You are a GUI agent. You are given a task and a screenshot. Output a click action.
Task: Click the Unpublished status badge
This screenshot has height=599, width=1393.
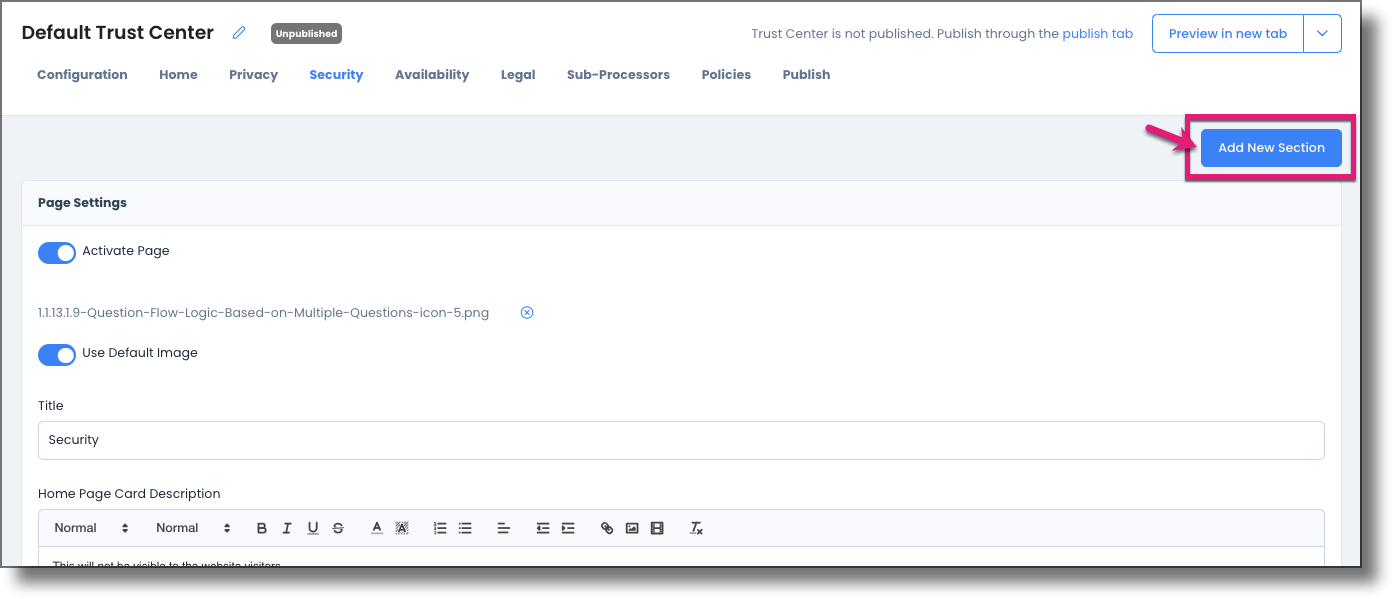[x=306, y=33]
